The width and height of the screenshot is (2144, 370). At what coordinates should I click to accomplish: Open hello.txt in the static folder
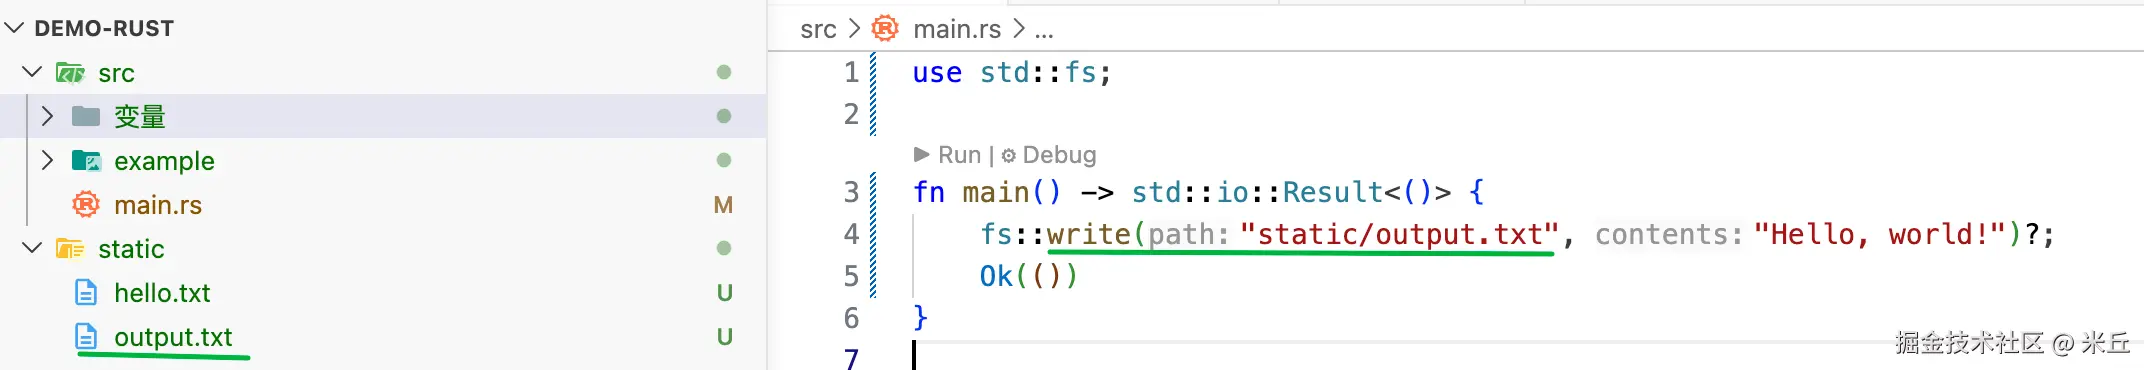click(x=162, y=293)
